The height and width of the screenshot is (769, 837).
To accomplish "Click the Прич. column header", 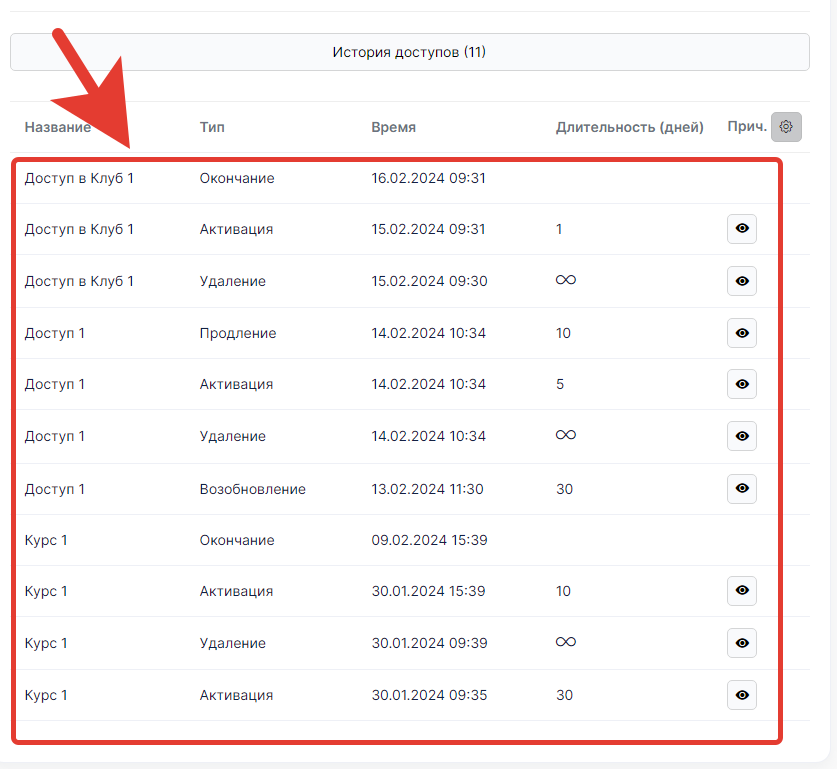I will click(746, 127).
